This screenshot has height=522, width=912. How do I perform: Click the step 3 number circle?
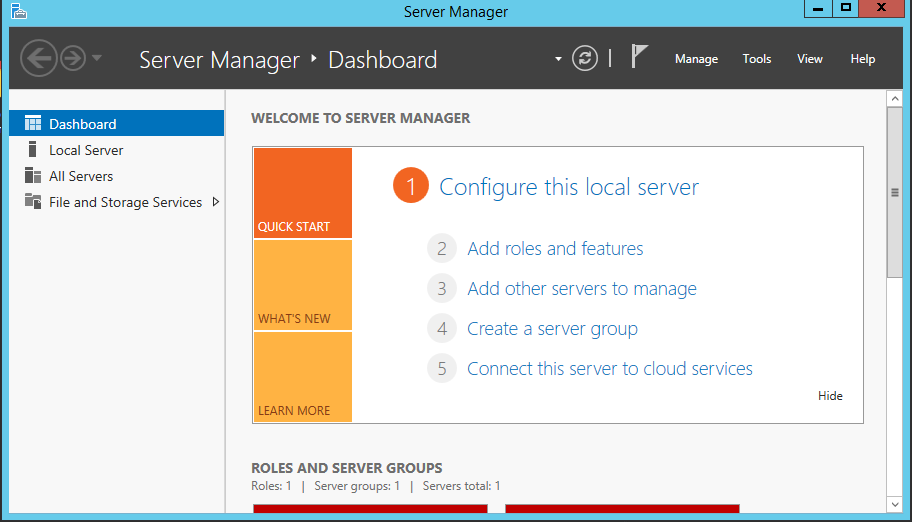442,289
